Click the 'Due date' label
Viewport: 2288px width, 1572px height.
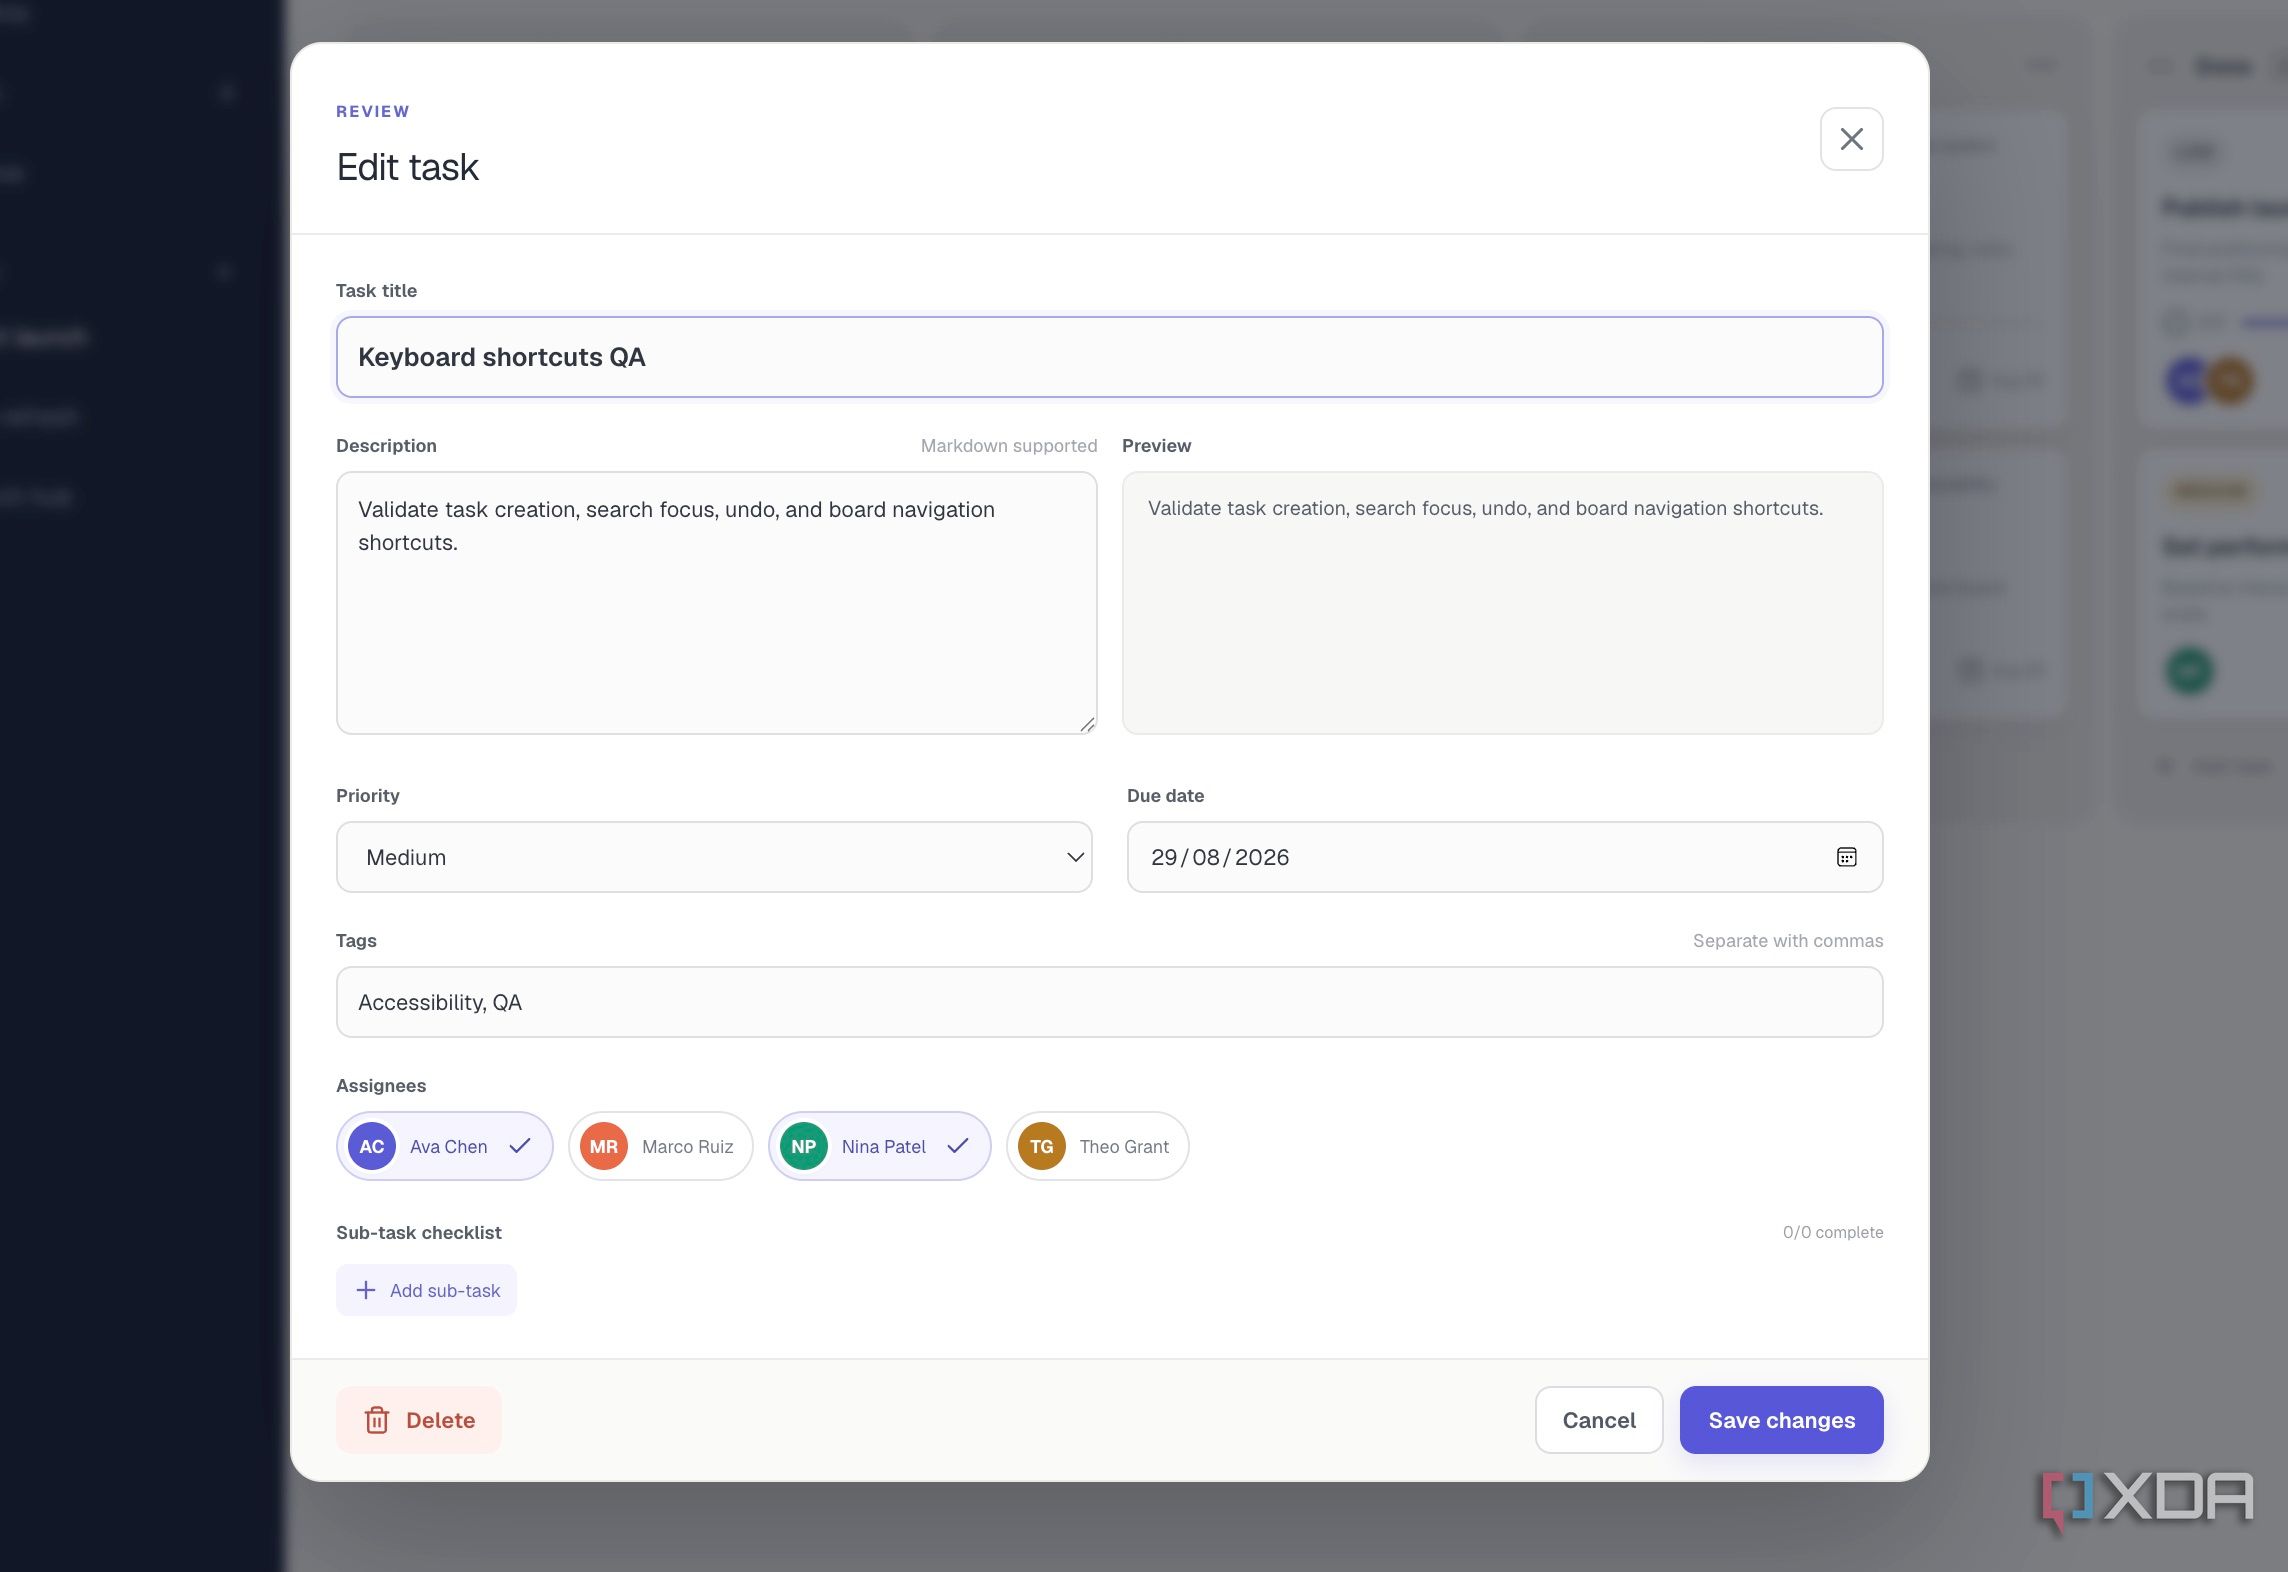1166,796
